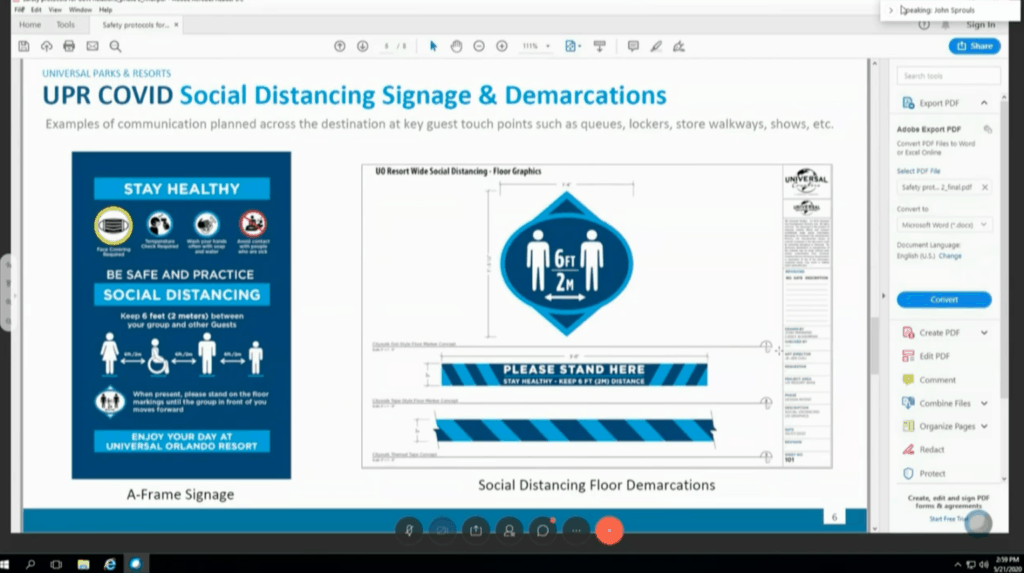The image size is (1024, 573).
Task: Click the zoom out minus icon
Action: 479,46
